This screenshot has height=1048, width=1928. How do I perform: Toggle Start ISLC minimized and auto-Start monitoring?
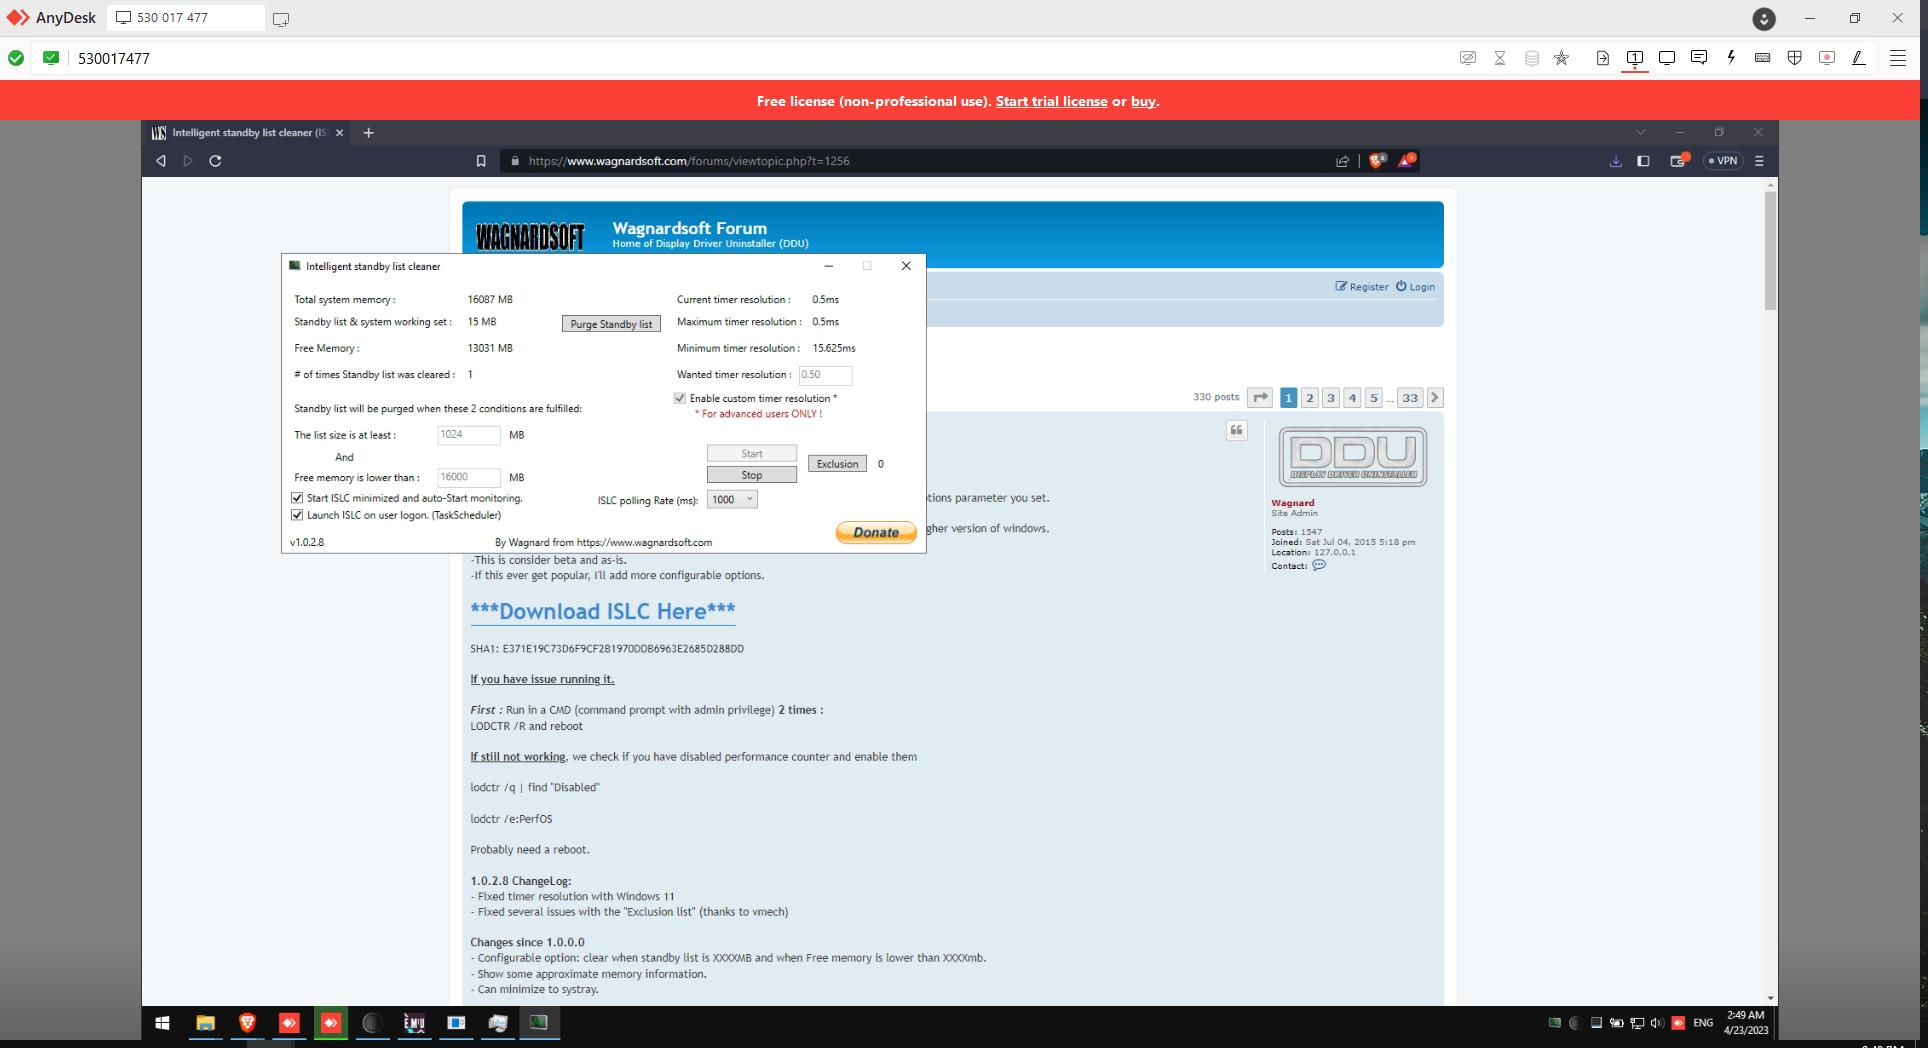click(x=297, y=498)
